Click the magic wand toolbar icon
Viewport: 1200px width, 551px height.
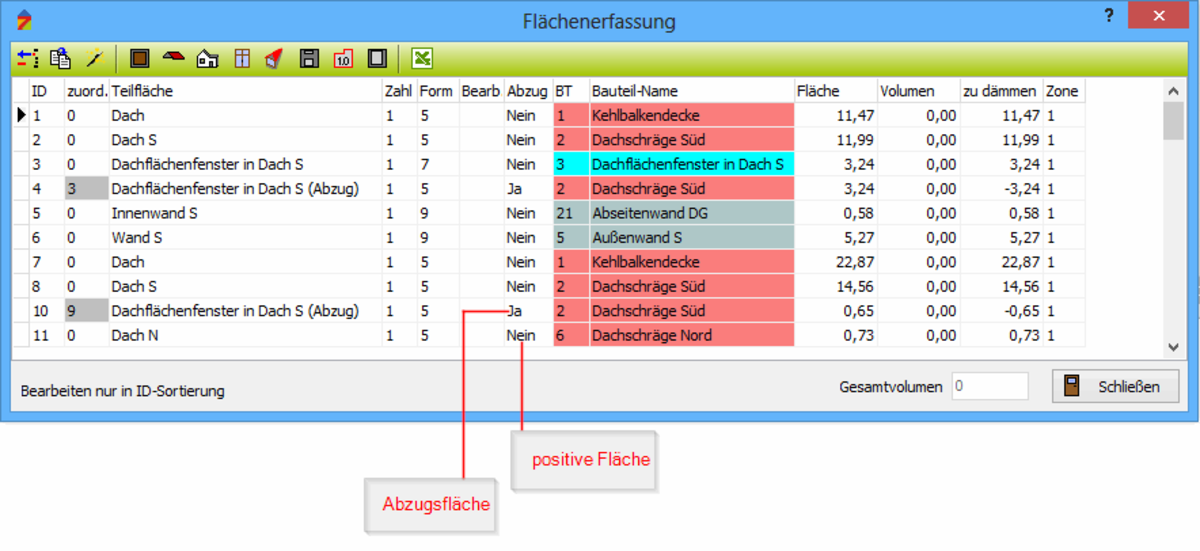tap(95, 58)
